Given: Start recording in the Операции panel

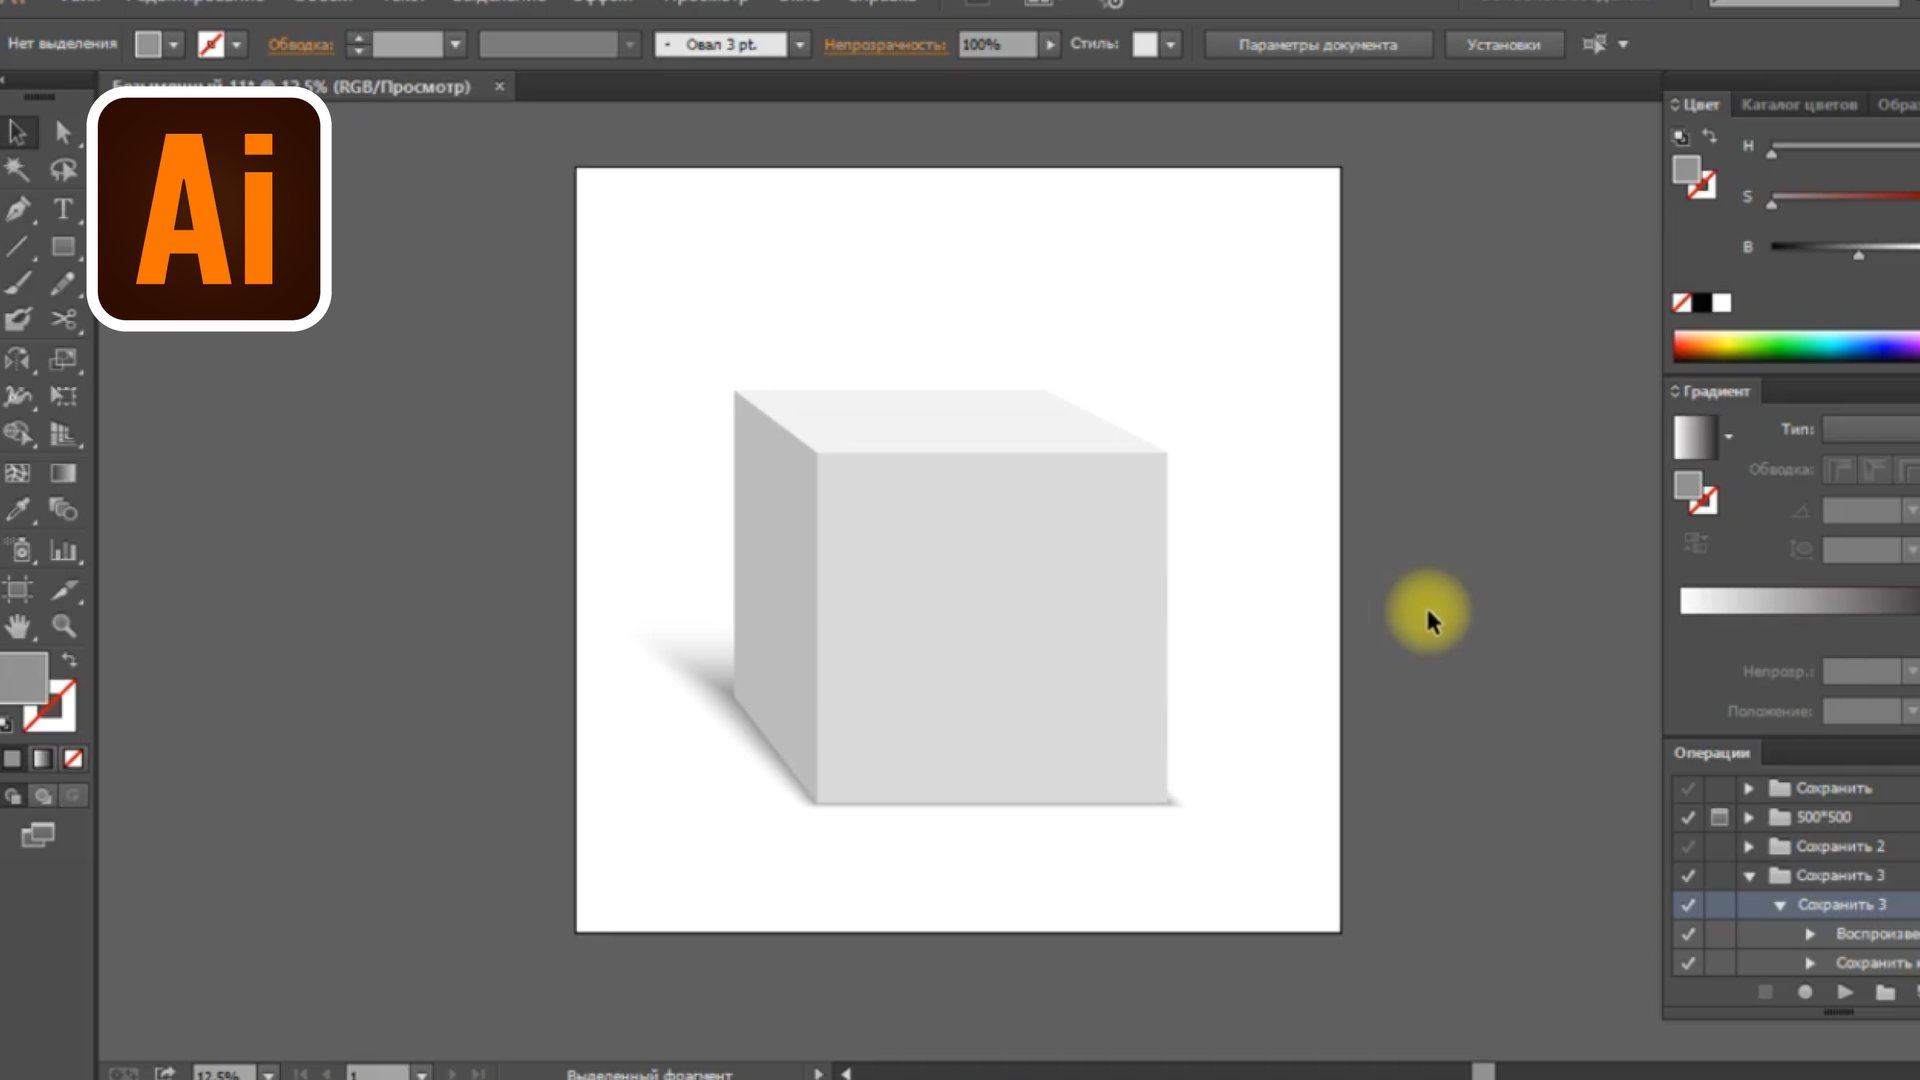Looking at the screenshot, I should point(1805,992).
